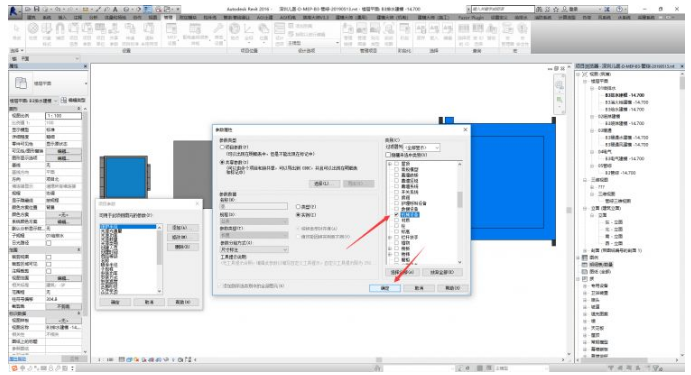This screenshot has width=691, height=375.
Task: Click the zoom region icon in navigation bar
Action: [560, 100]
